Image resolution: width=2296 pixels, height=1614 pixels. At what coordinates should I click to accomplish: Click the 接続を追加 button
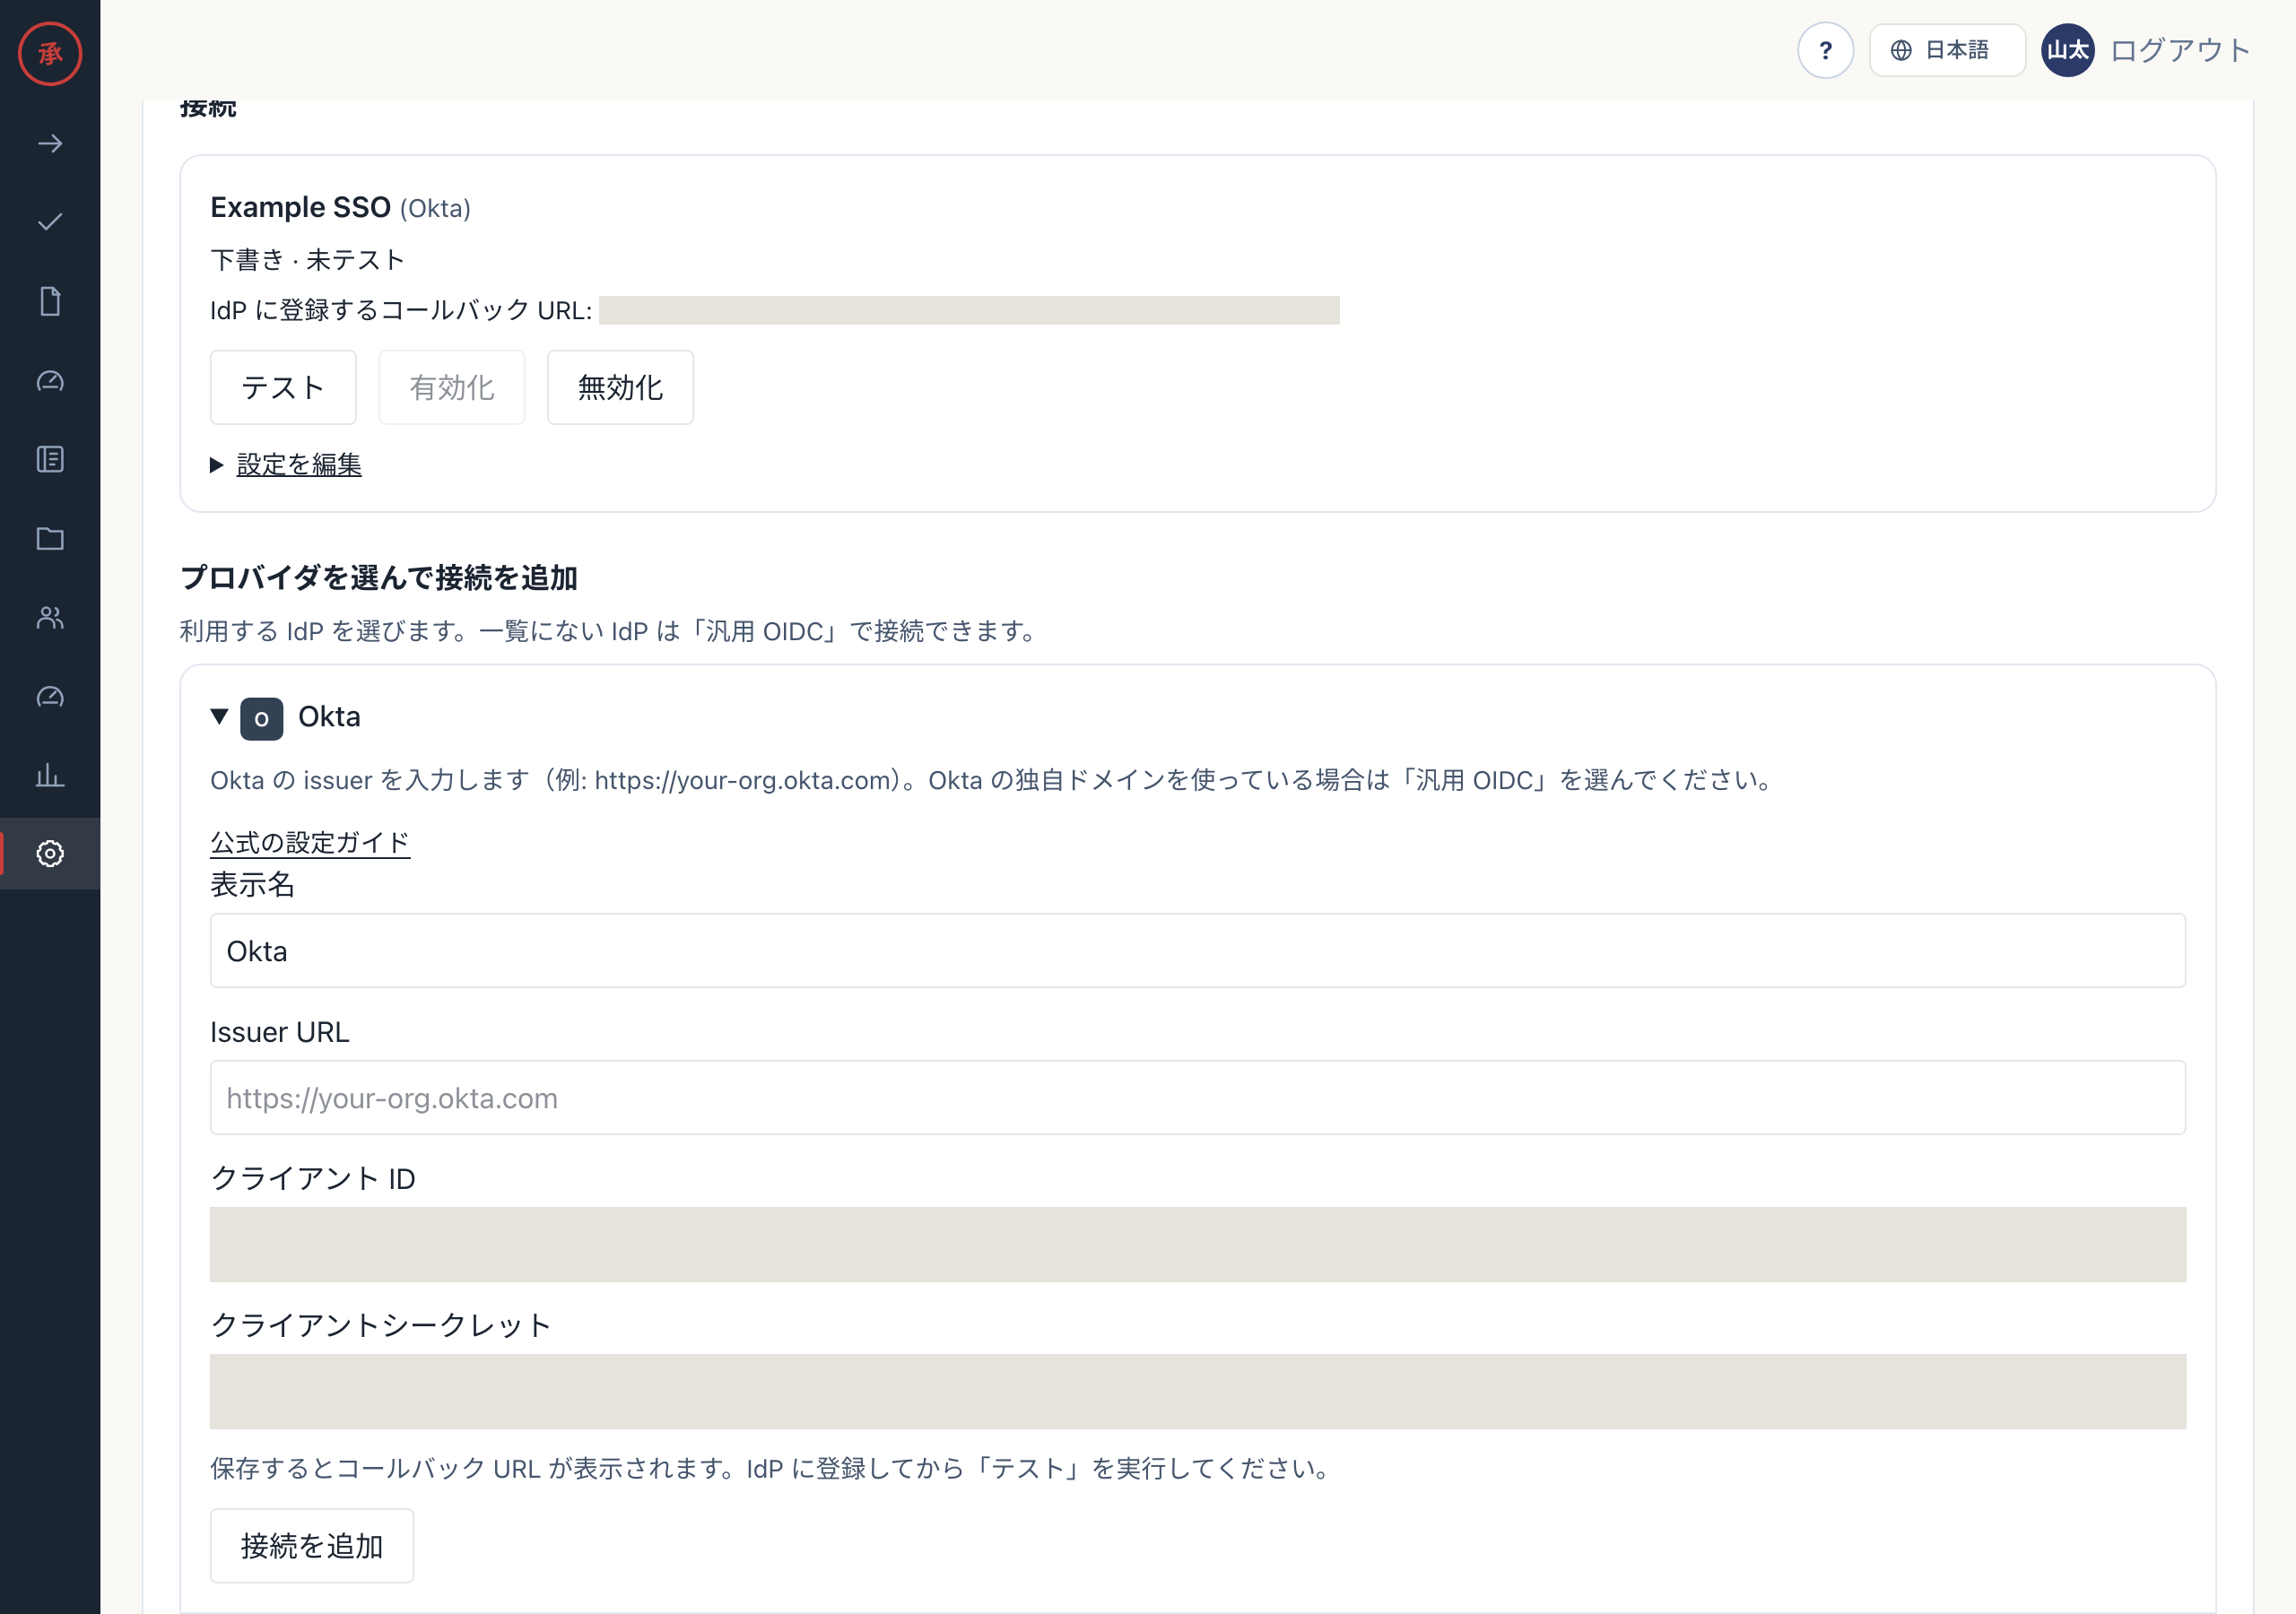(312, 1545)
